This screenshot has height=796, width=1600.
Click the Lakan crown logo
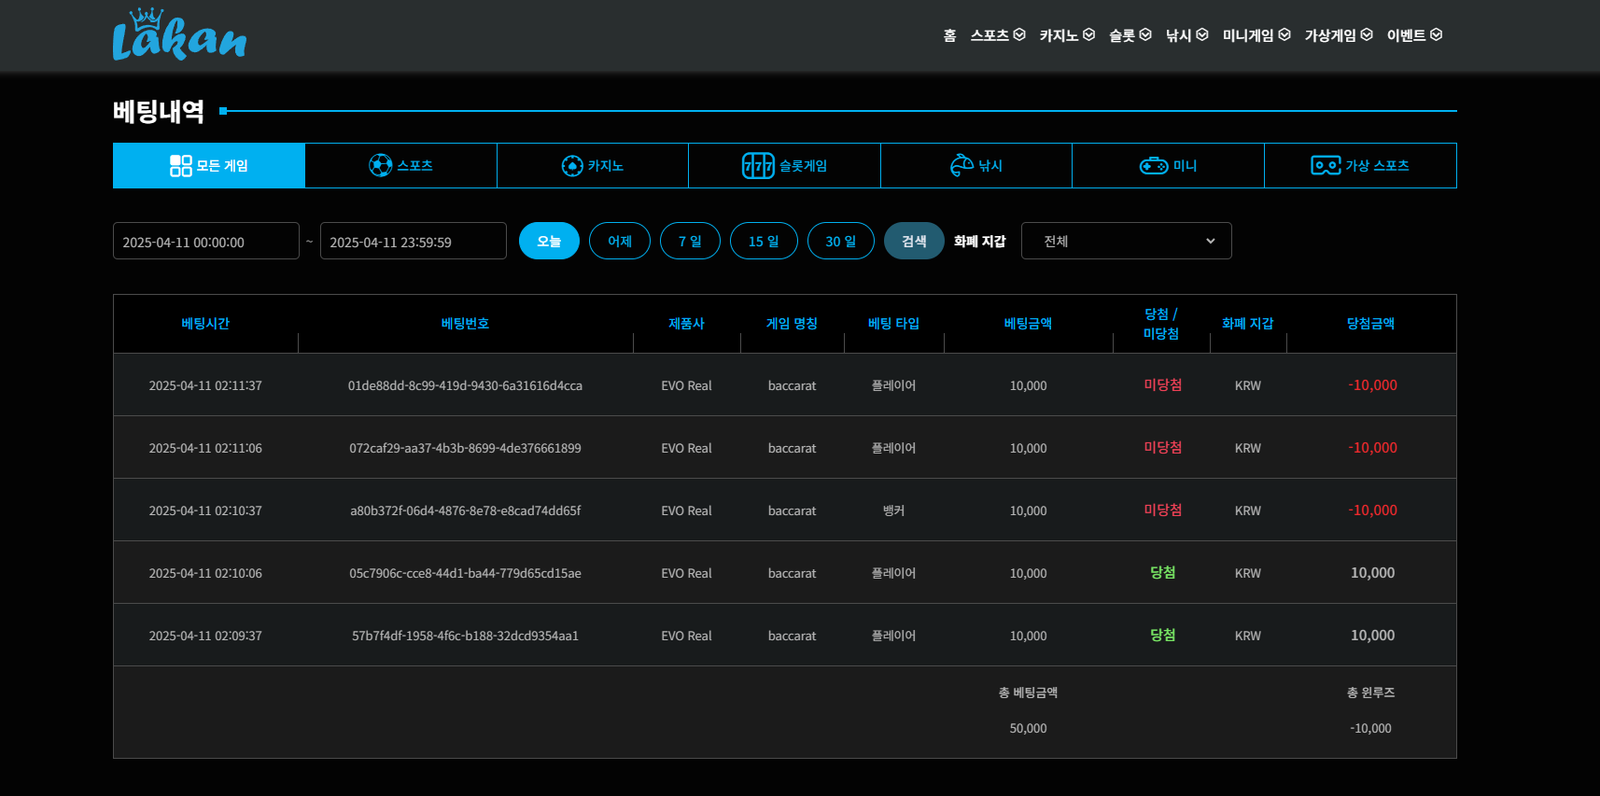tap(179, 36)
